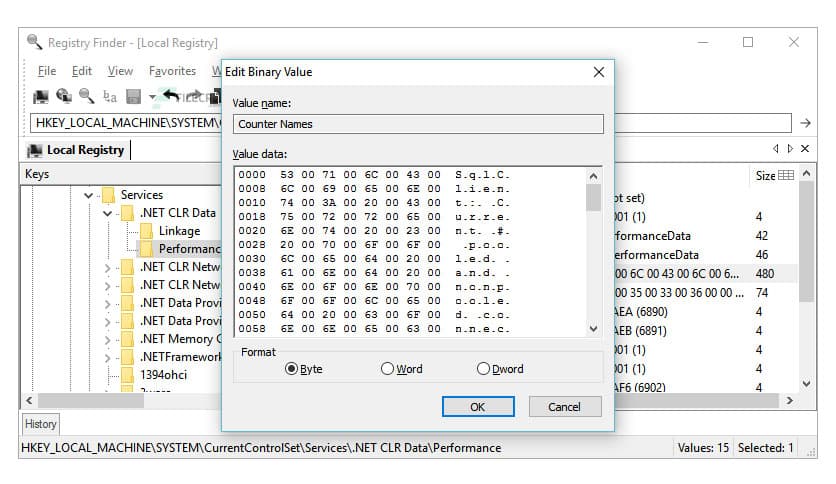Click the hex editor scroll down arrow
Viewport: 836px width, 484px height.
(593, 329)
